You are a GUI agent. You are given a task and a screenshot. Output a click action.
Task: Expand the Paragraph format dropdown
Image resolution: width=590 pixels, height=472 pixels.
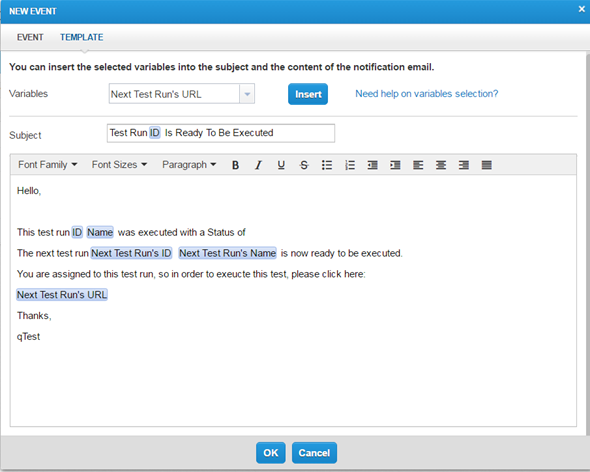(189, 165)
